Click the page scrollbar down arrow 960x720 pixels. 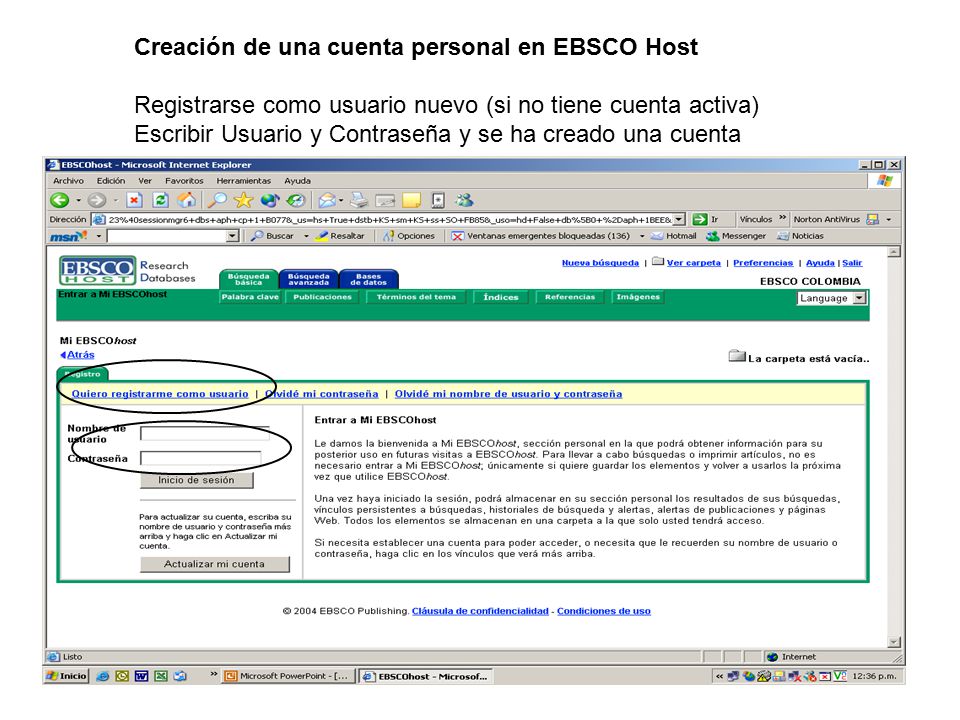pos(894,642)
